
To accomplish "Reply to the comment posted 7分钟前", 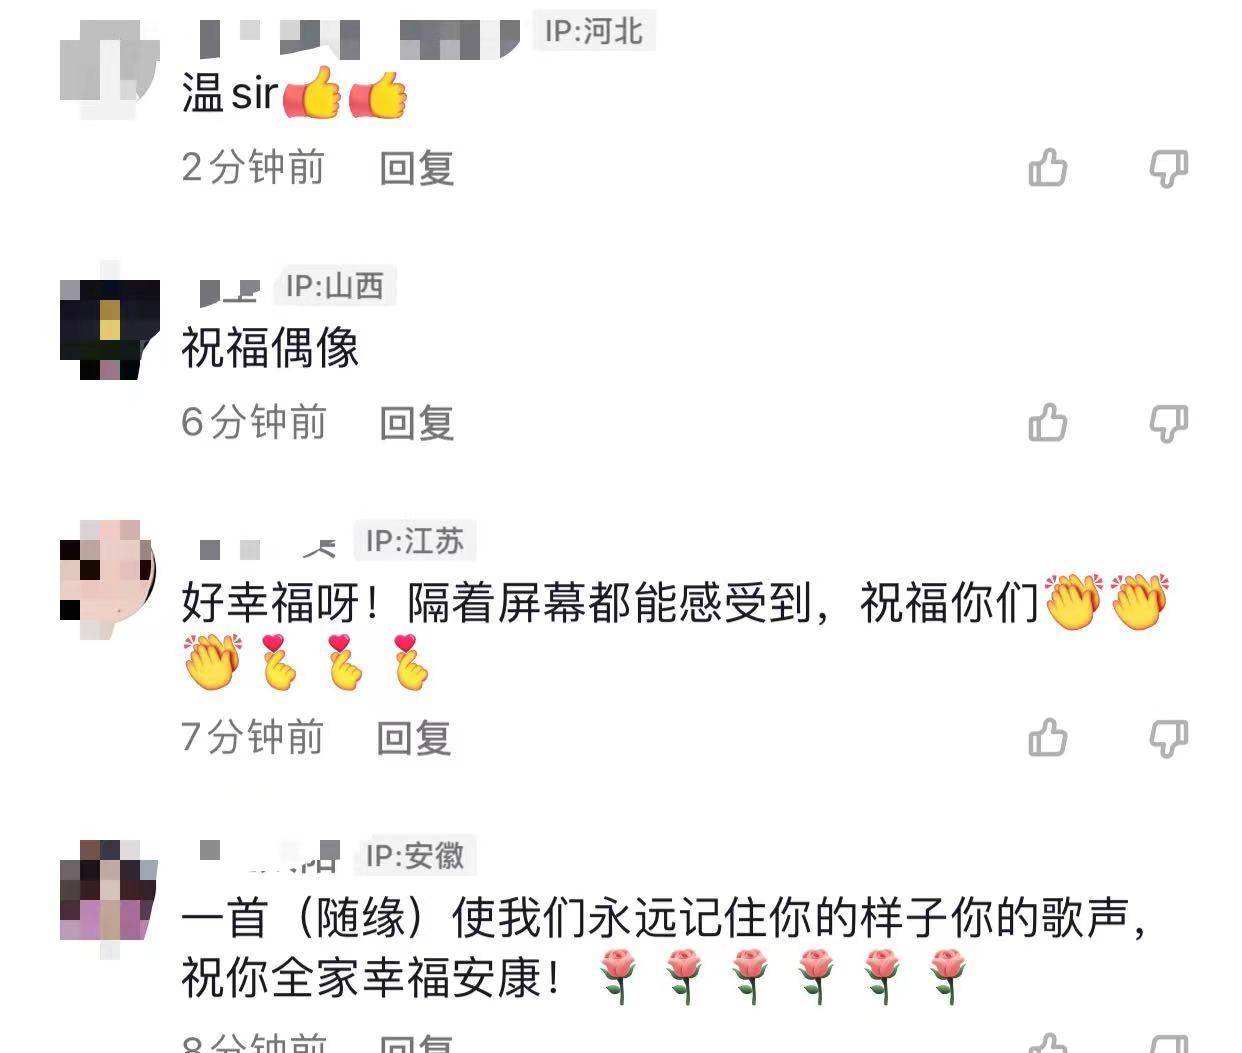I will pos(414,738).
